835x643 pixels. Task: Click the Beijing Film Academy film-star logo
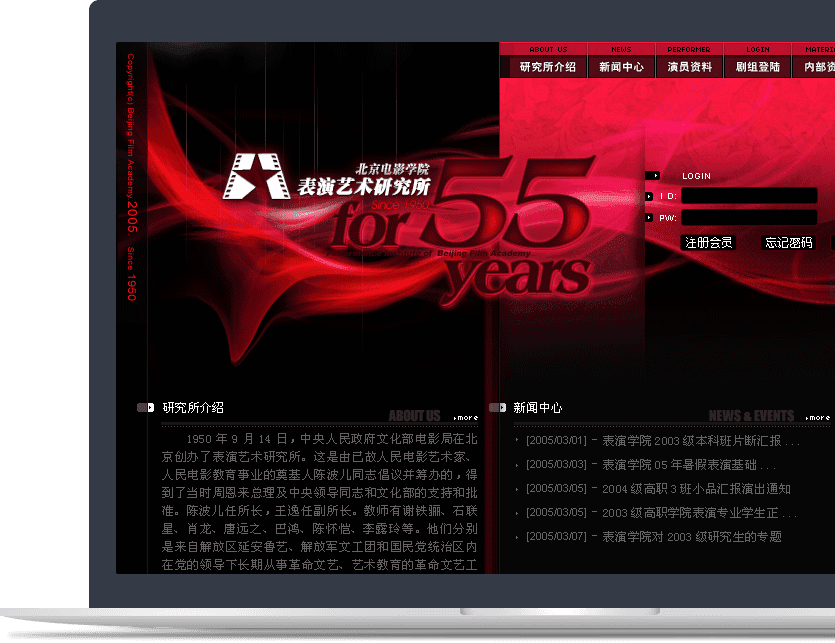coord(255,177)
